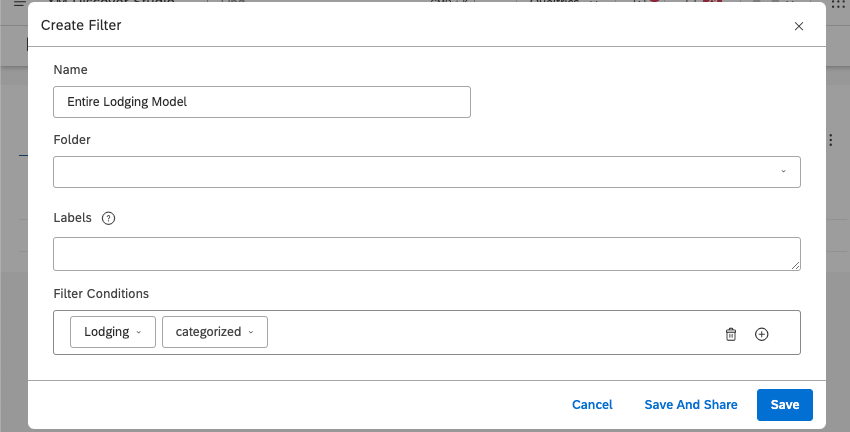The height and width of the screenshot is (432, 850).
Task: Delete the Lodging filter condition with the trash icon
Action: point(730,334)
